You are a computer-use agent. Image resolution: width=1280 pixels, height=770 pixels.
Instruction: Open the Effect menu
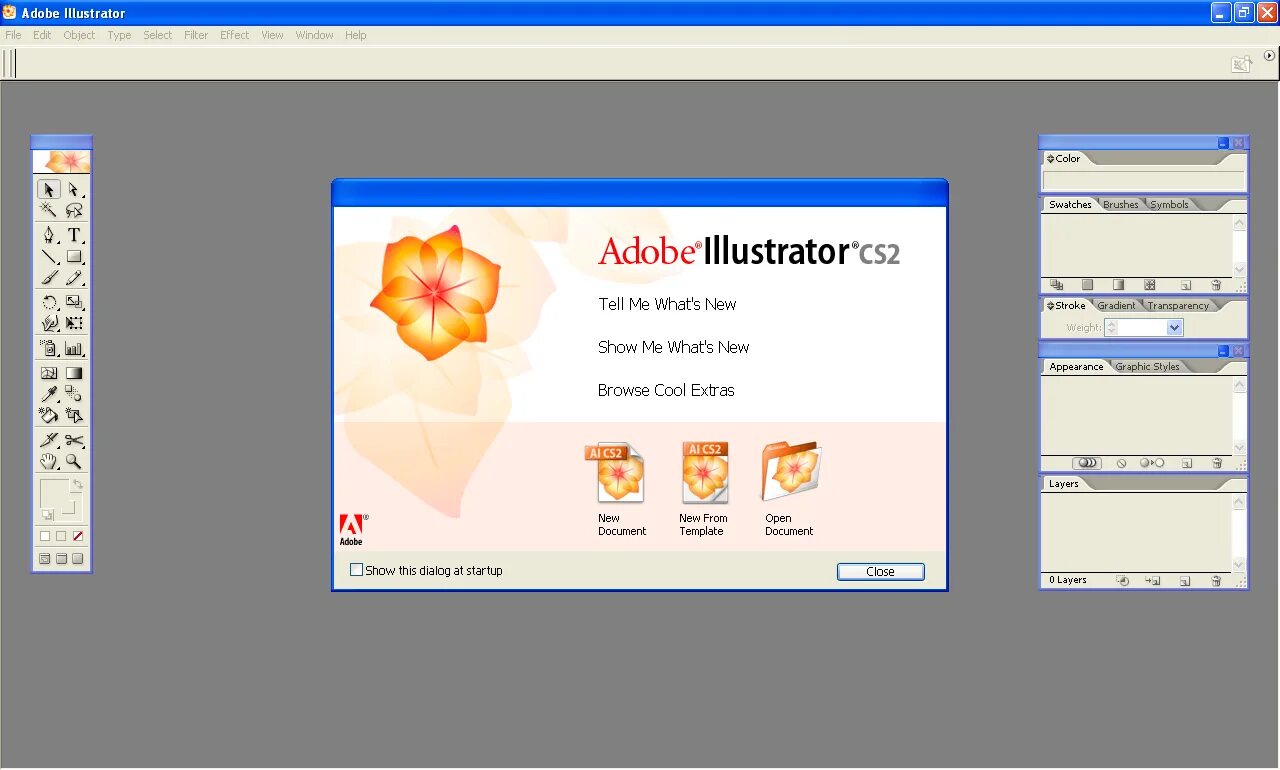[x=235, y=35]
